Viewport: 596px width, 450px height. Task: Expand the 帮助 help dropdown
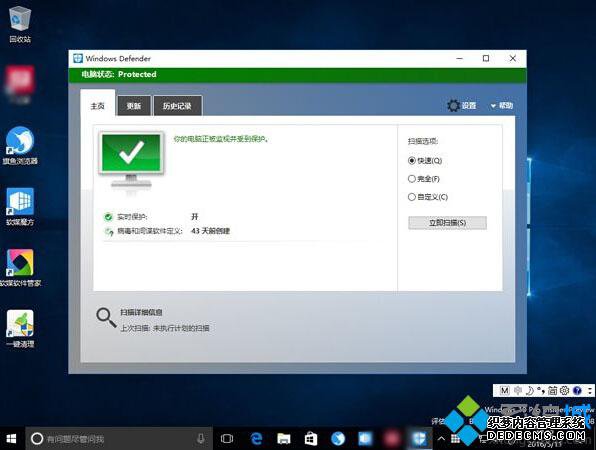tap(502, 105)
